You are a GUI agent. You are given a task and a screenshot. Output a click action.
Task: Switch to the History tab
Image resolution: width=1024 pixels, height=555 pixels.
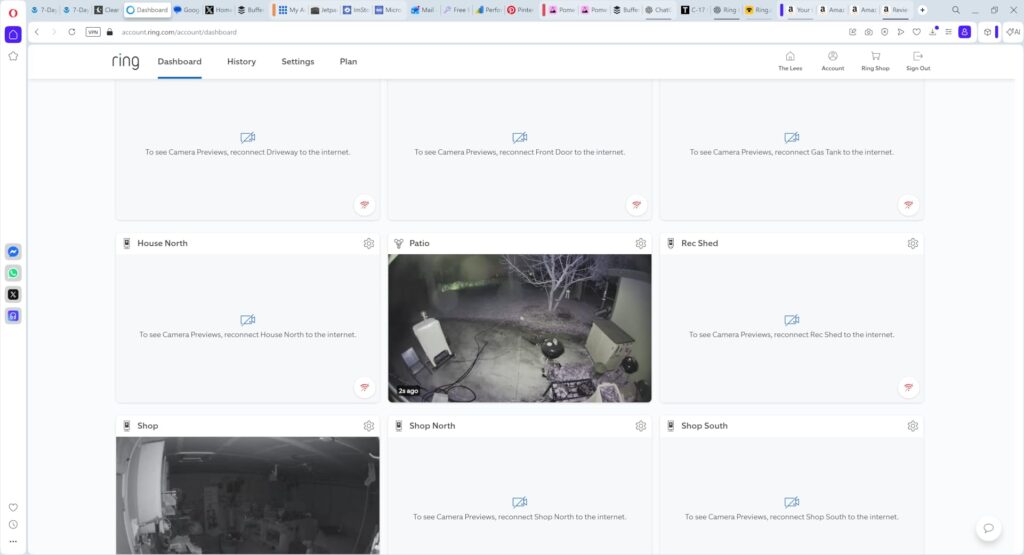241,62
